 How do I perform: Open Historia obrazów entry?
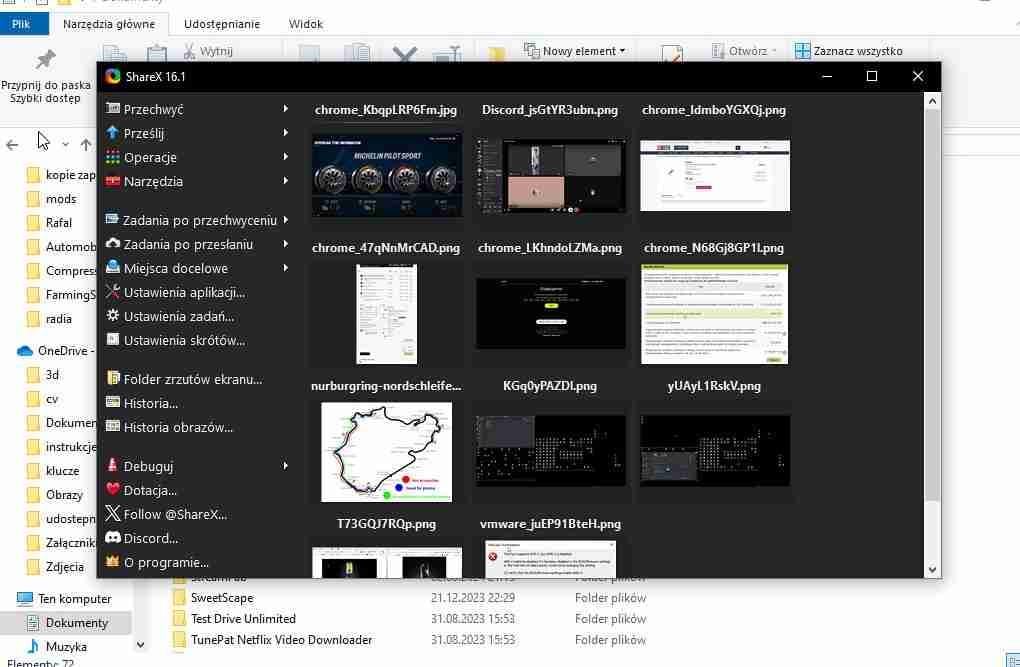click(x=170, y=428)
